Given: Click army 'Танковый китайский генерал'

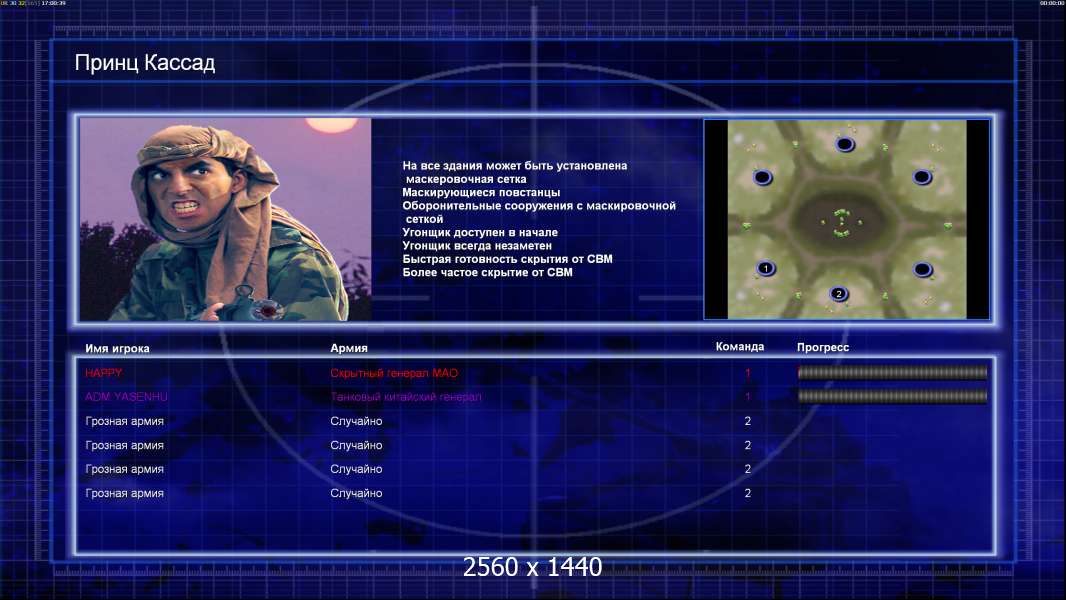Looking at the screenshot, I should (x=406, y=397).
